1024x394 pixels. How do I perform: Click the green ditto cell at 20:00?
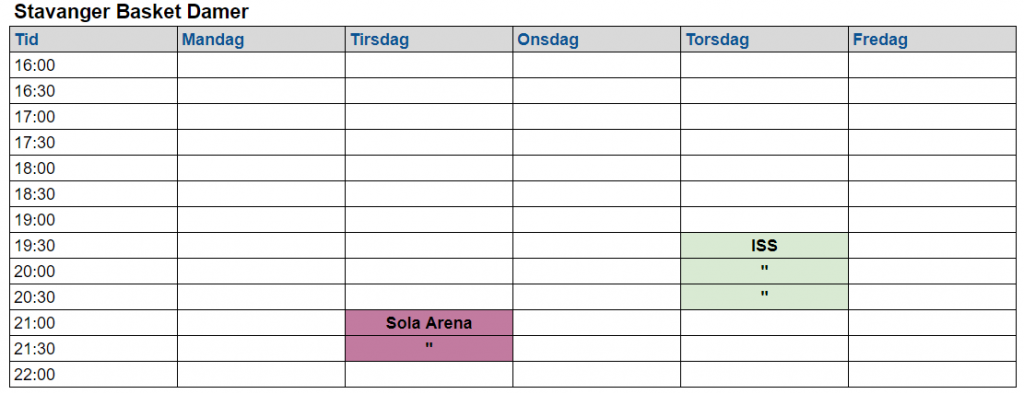pos(764,271)
